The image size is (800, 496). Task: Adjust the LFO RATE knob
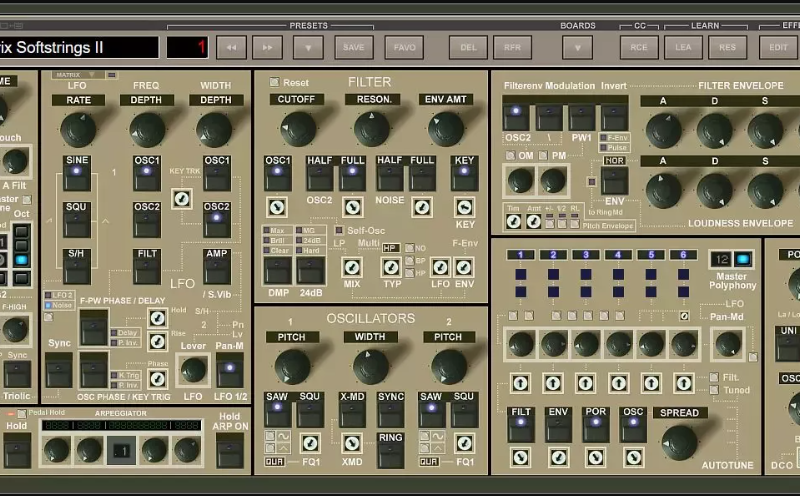pos(79,130)
